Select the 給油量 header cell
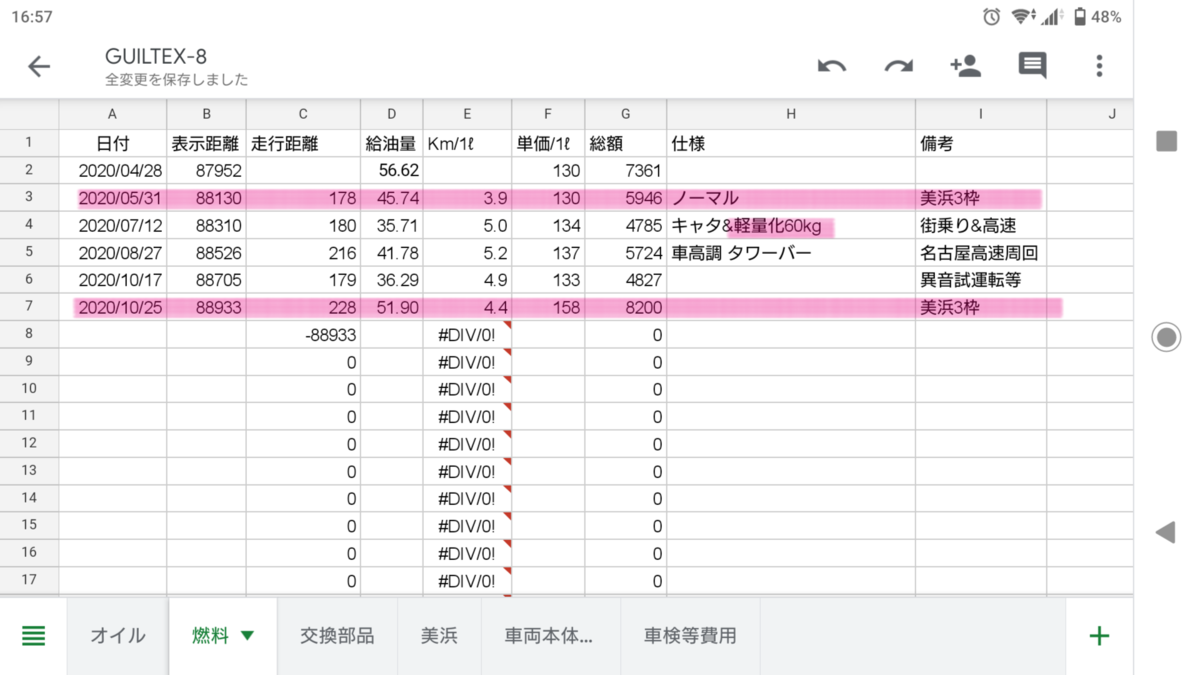 (392, 143)
